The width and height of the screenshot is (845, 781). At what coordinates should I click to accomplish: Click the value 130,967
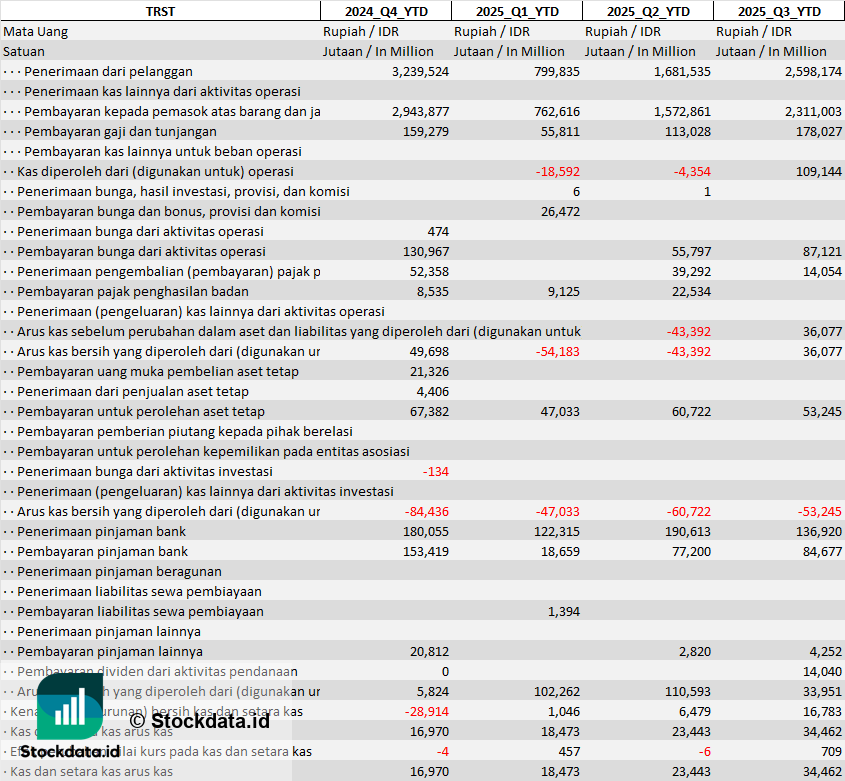click(x=426, y=251)
